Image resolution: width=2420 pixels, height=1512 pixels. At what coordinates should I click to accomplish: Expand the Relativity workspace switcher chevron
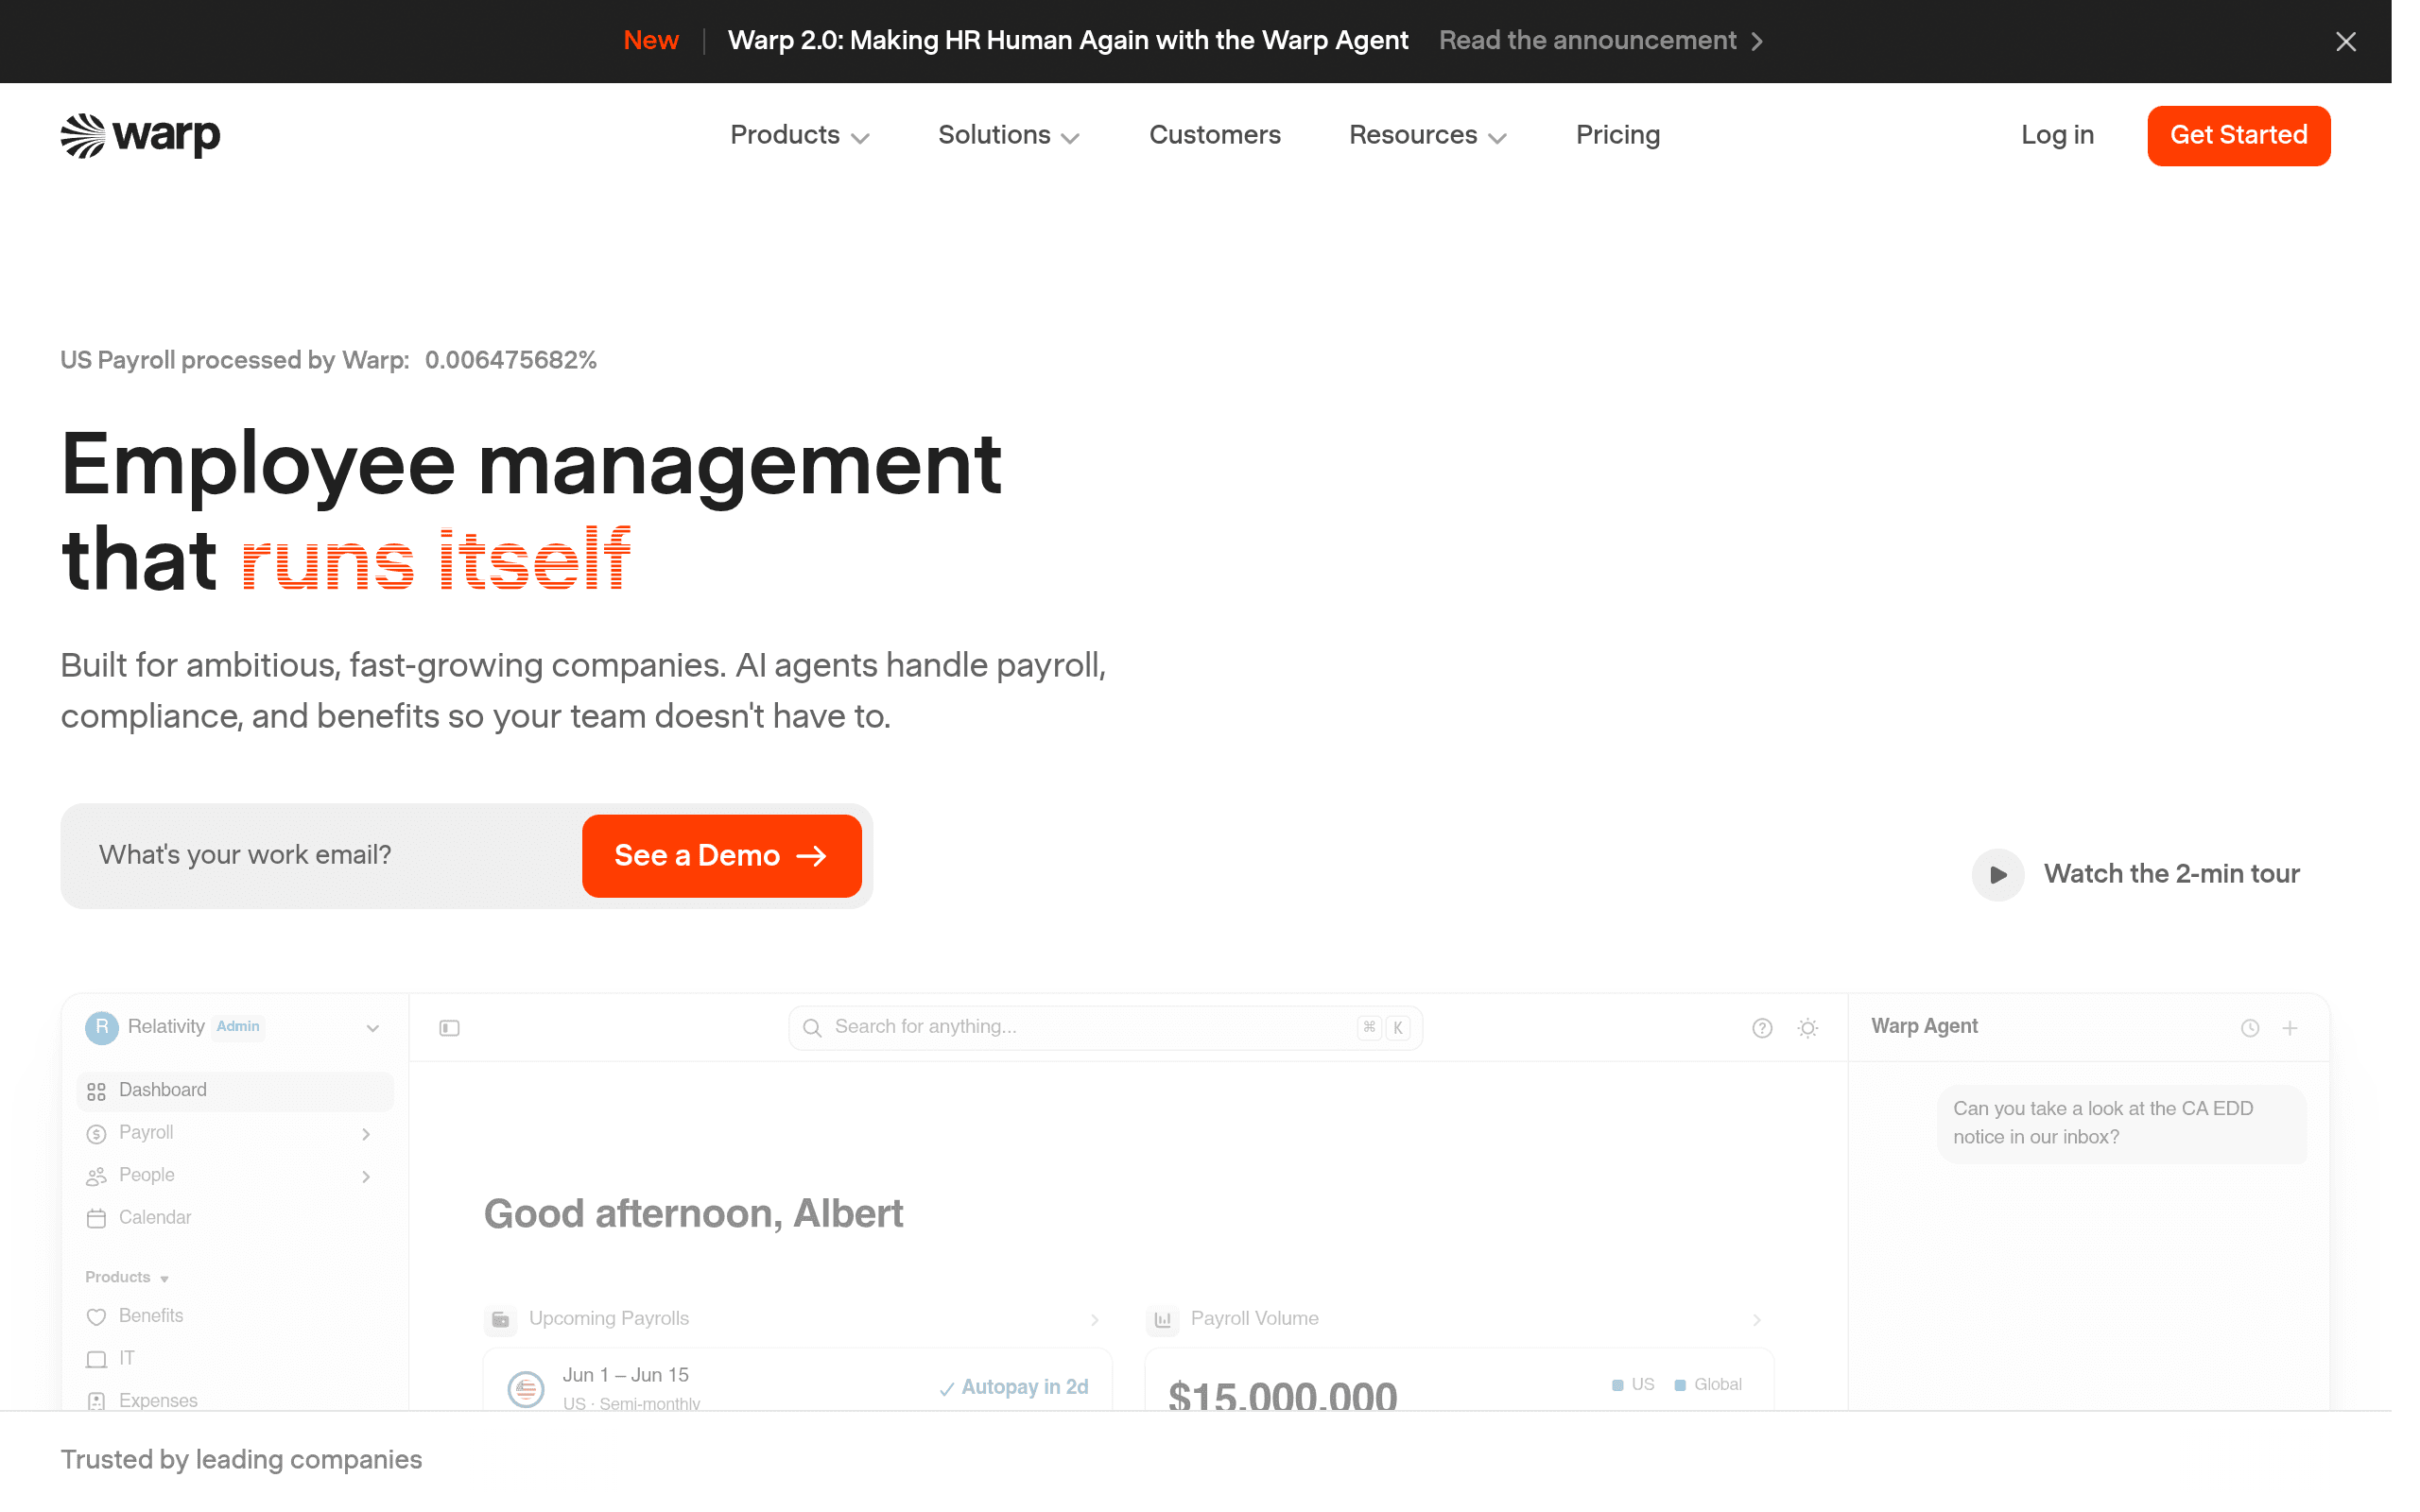(x=372, y=1028)
